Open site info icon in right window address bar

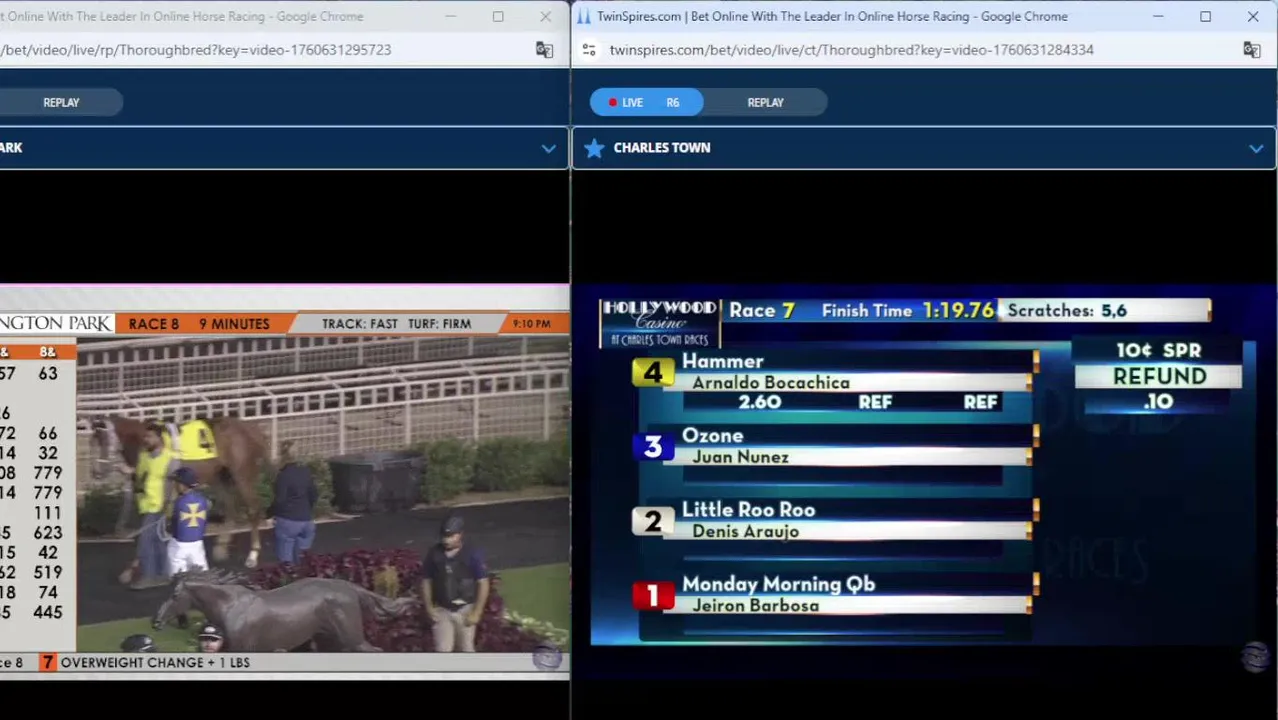(x=589, y=50)
